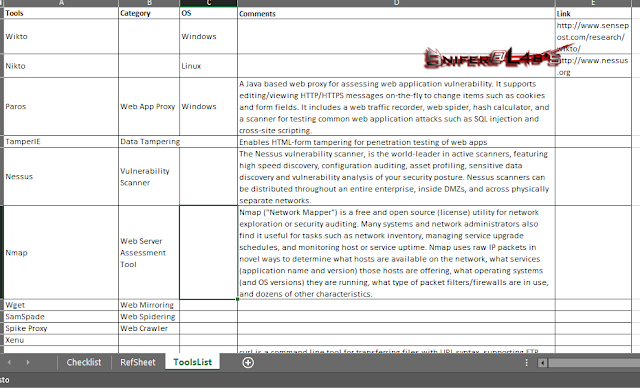Click the horizontal scrollbar track
This screenshot has height=388, width=640.
pos(594,363)
